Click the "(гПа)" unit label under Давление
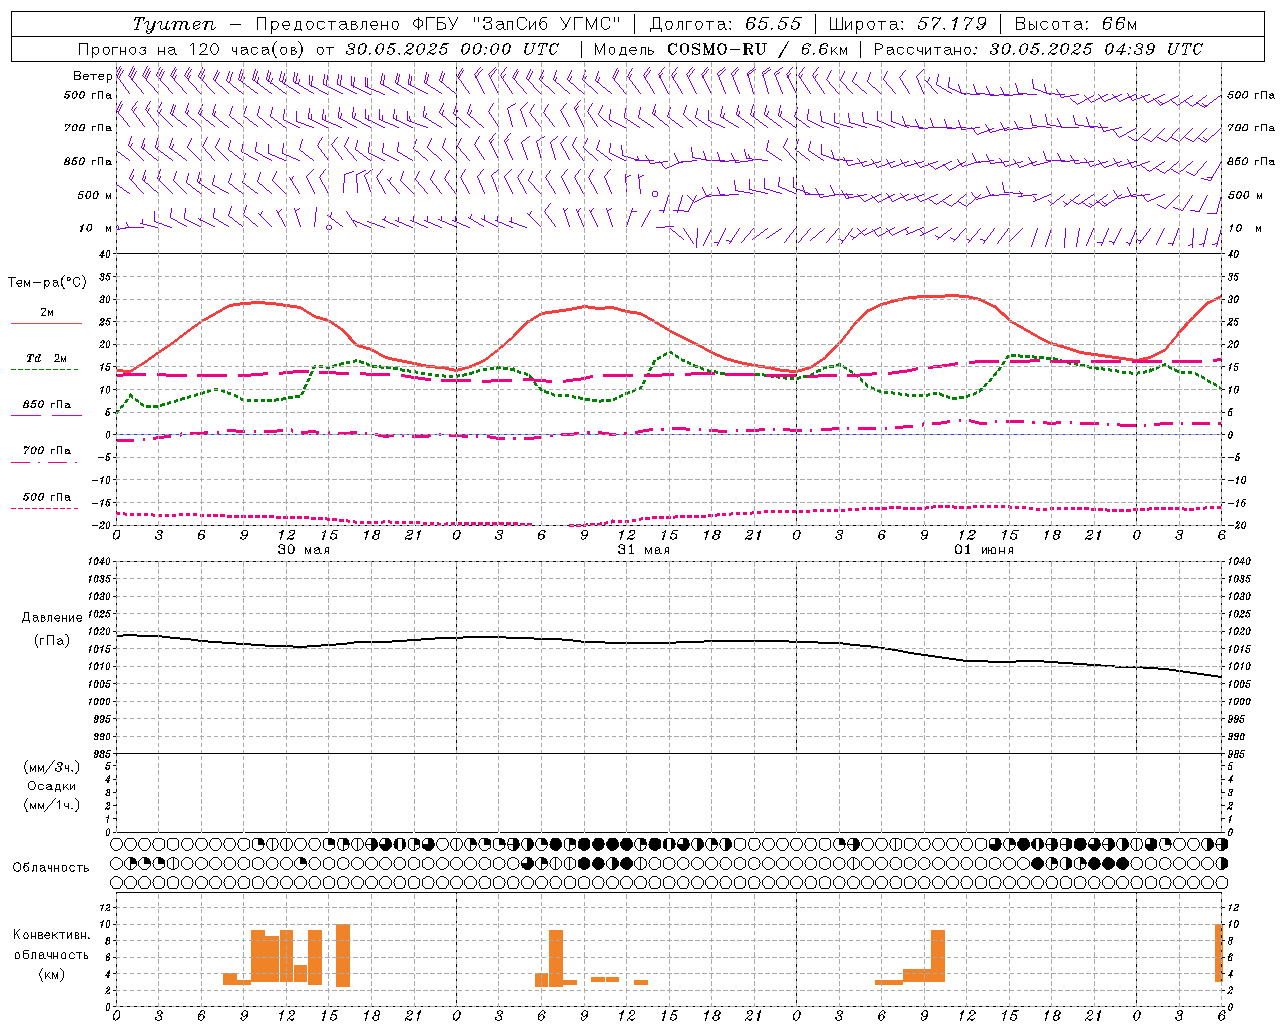The height and width of the screenshot is (1024, 1280). click(52, 640)
